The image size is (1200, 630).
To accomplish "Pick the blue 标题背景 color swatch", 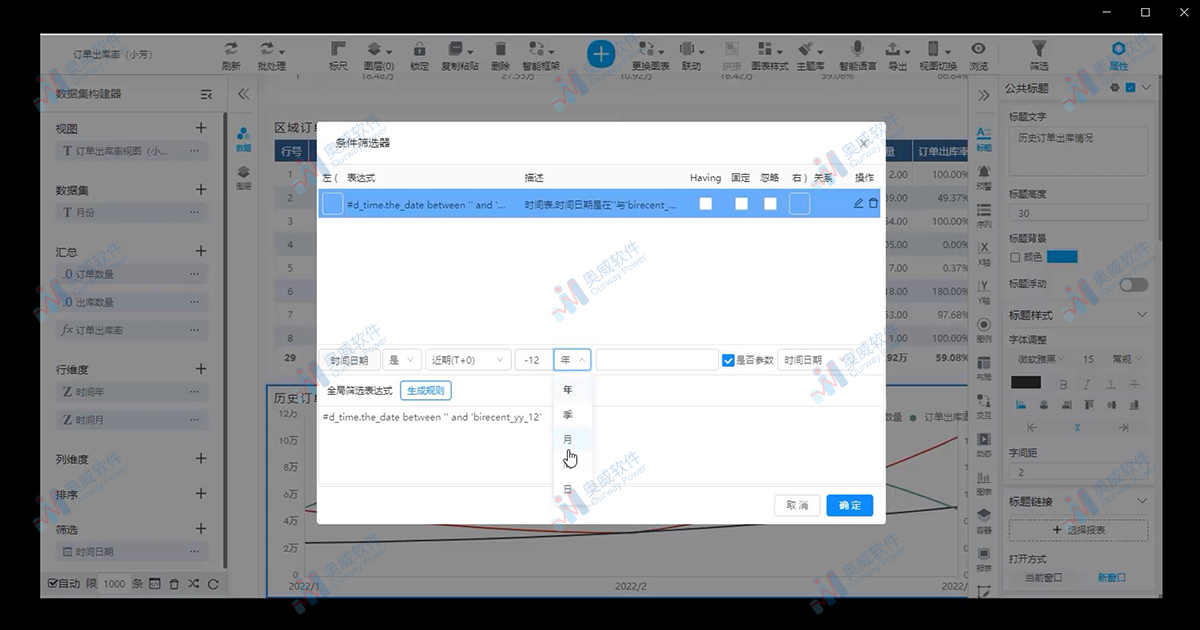I will pyautogui.click(x=1061, y=257).
